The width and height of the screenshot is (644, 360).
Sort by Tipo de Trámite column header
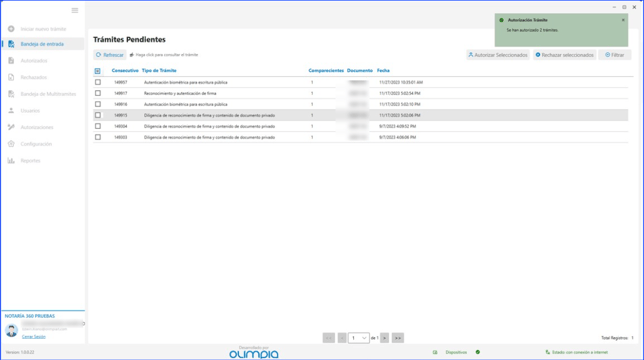[159, 71]
